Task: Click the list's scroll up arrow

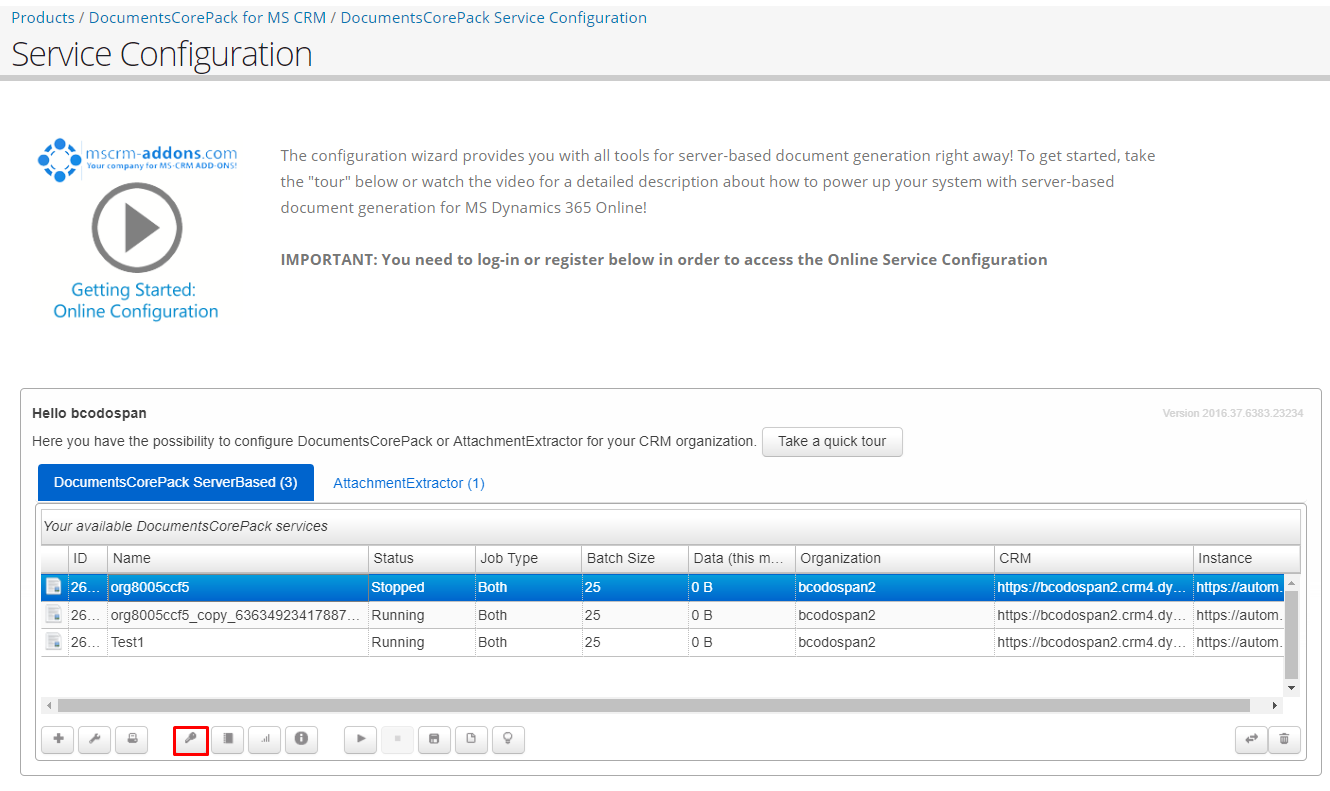Action: coord(1291,582)
